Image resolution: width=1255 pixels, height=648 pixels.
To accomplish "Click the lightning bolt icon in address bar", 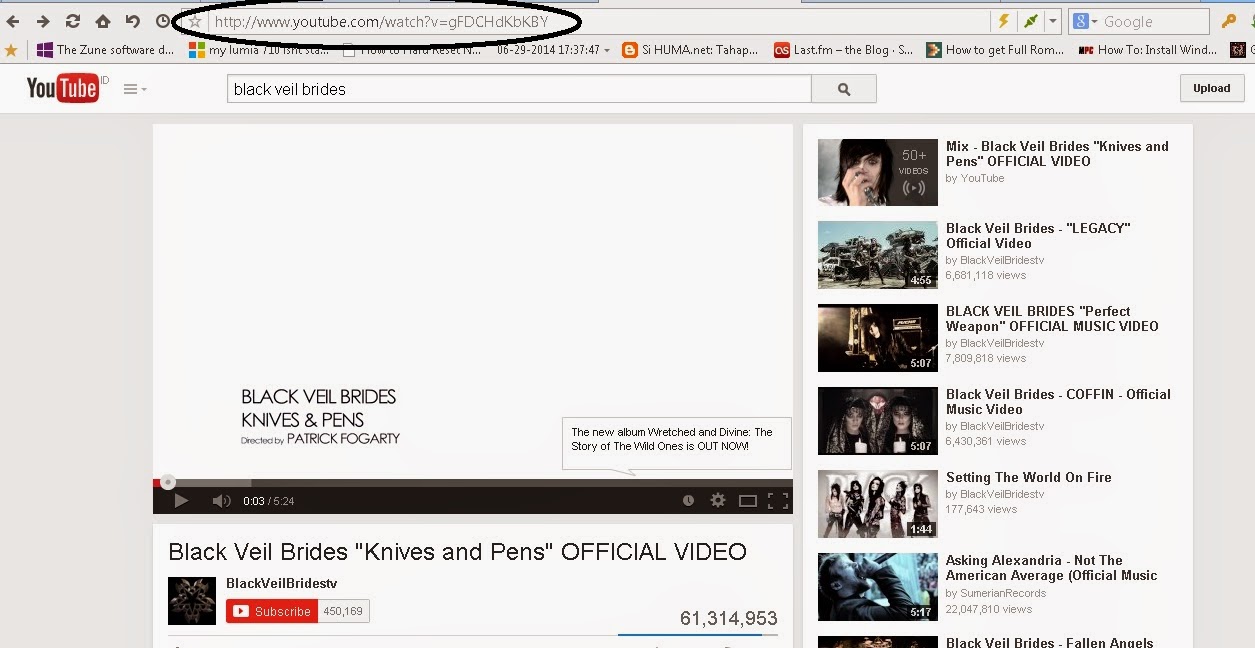I will point(1005,21).
